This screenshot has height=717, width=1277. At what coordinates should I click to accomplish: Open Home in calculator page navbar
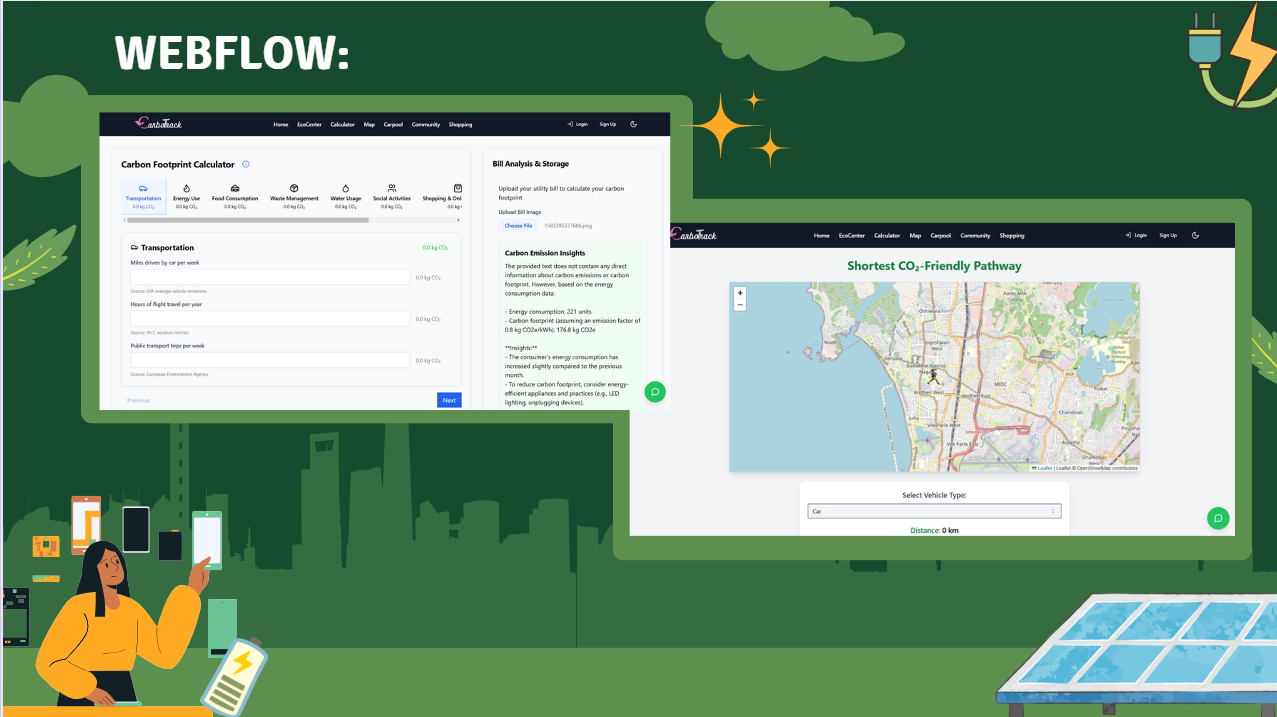(x=281, y=125)
